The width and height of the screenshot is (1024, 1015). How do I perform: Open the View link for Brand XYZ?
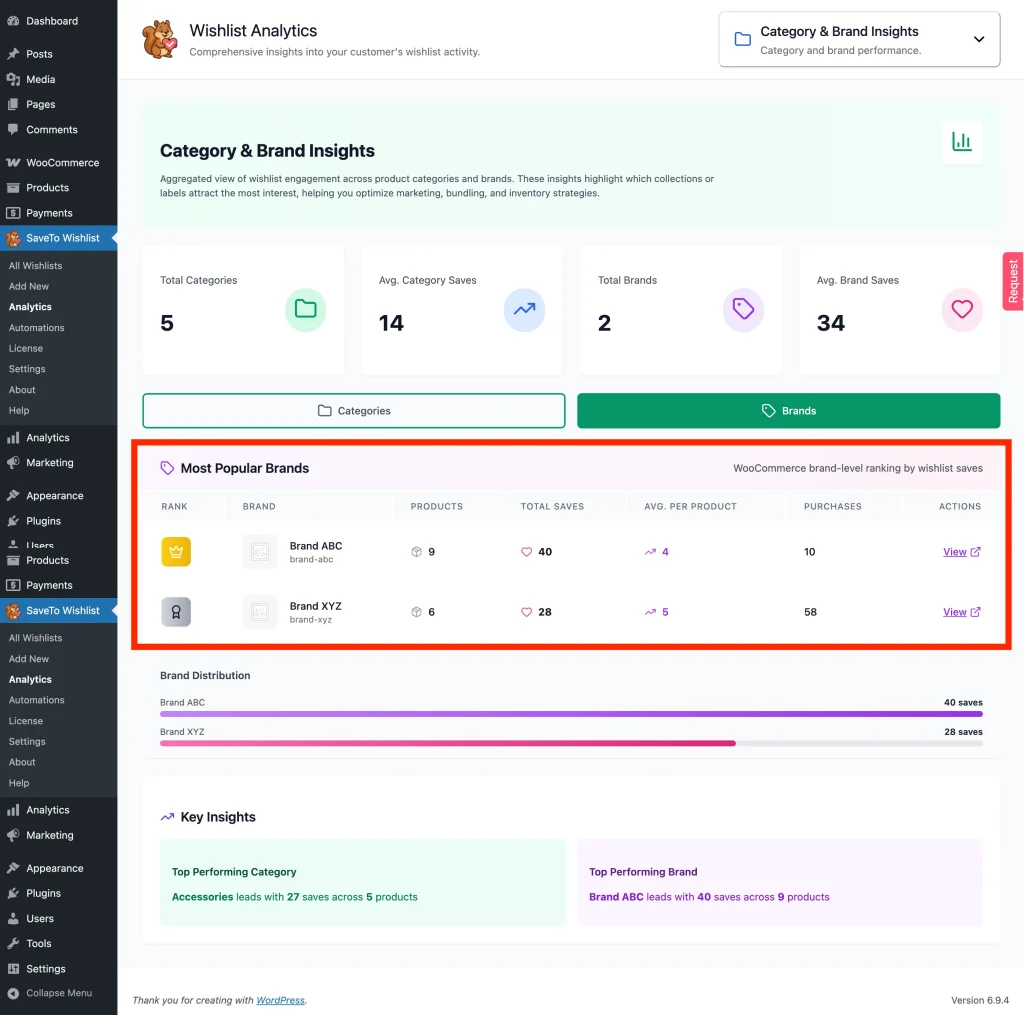960,612
